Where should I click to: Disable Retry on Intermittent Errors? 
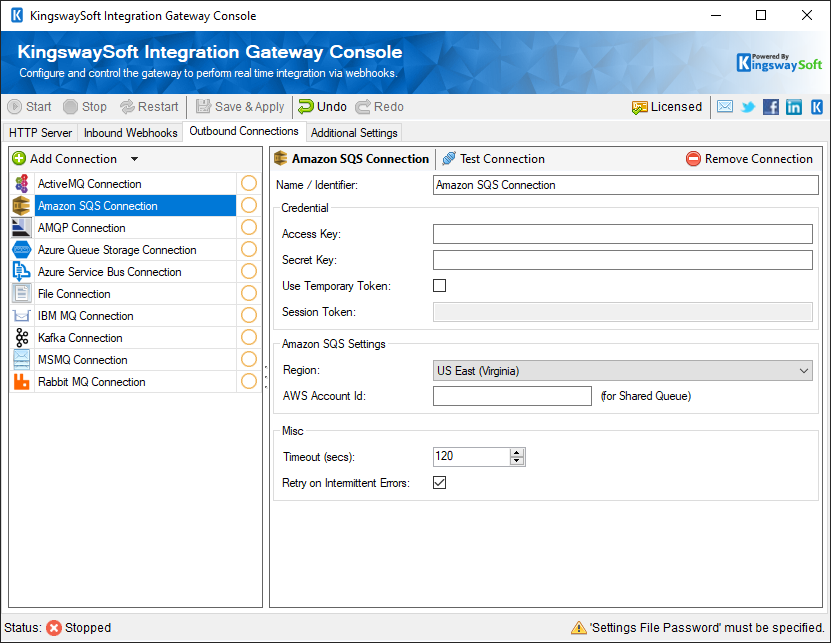(x=437, y=482)
